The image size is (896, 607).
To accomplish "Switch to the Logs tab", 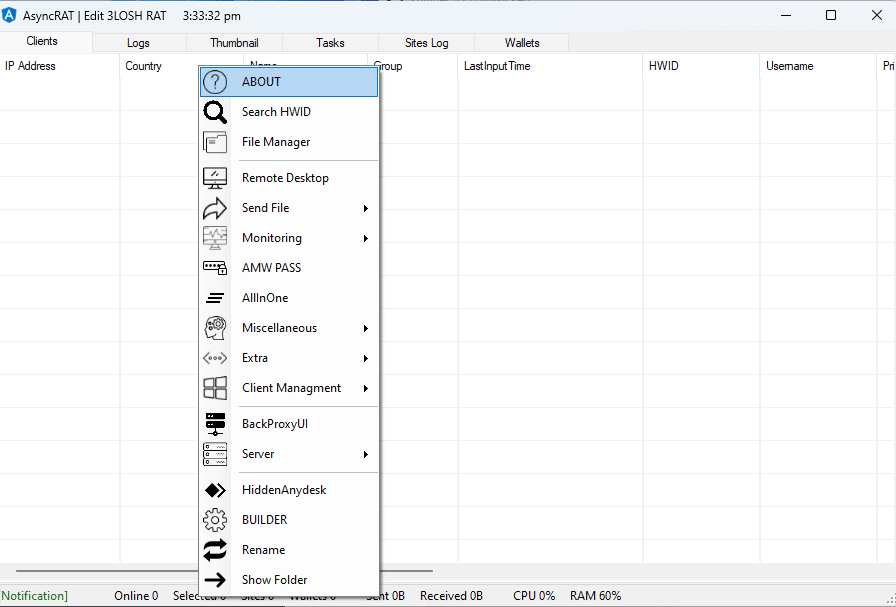I will pyautogui.click(x=138, y=43).
